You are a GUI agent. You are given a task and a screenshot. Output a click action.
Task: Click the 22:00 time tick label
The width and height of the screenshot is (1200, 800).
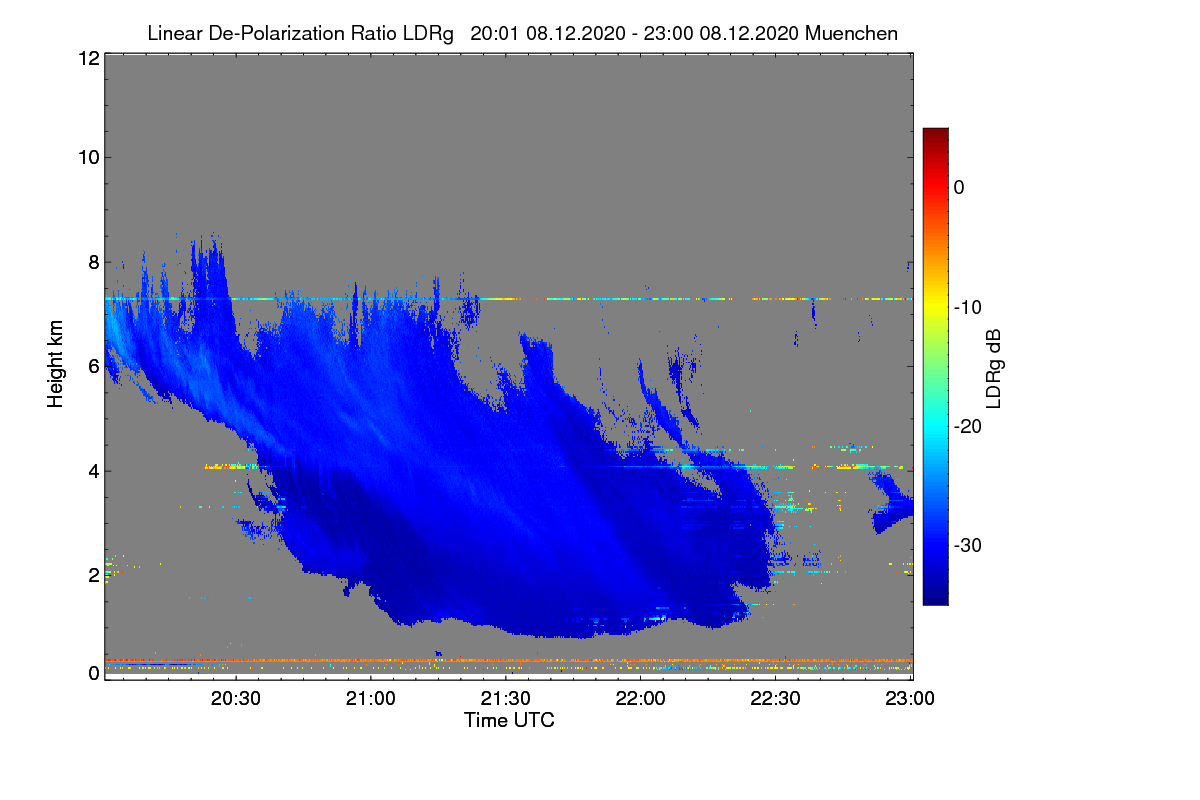640,700
